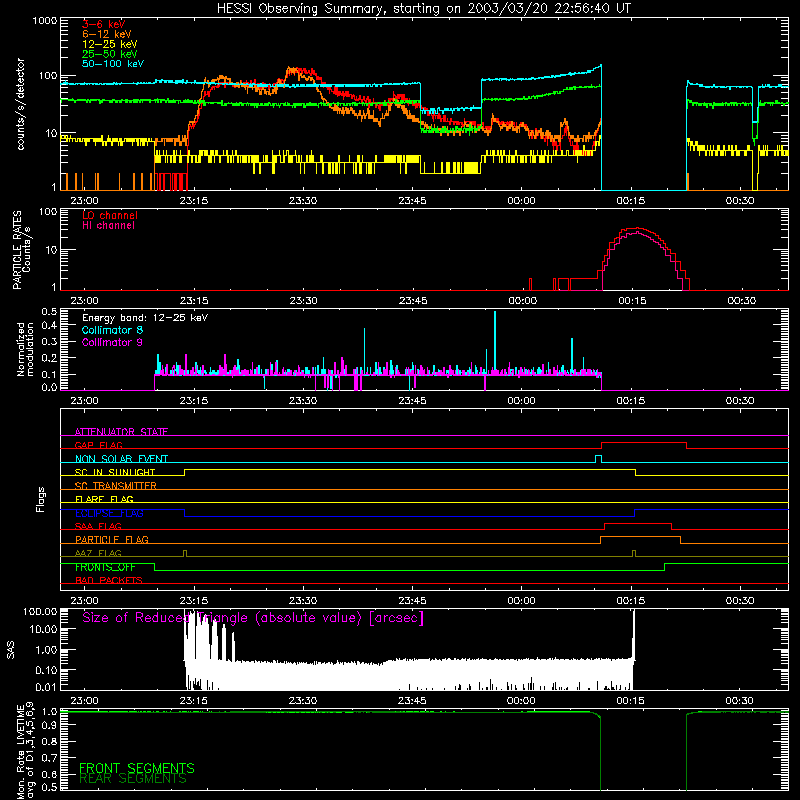Click the counts/s/detector axis title
Viewport: 800px width, 800px height.
[x=20, y=104]
